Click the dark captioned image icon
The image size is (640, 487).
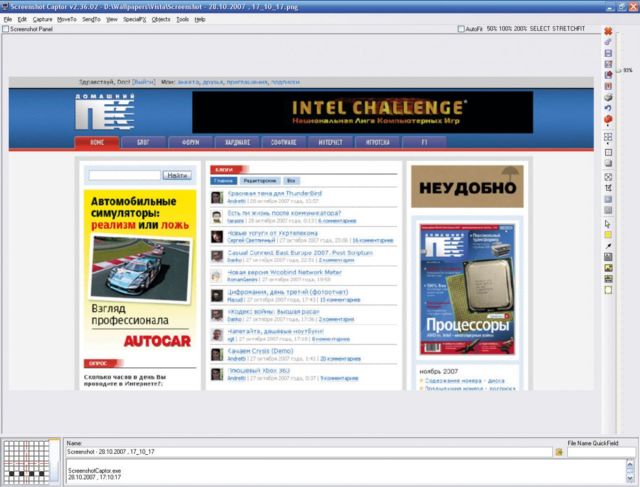pos(608,279)
